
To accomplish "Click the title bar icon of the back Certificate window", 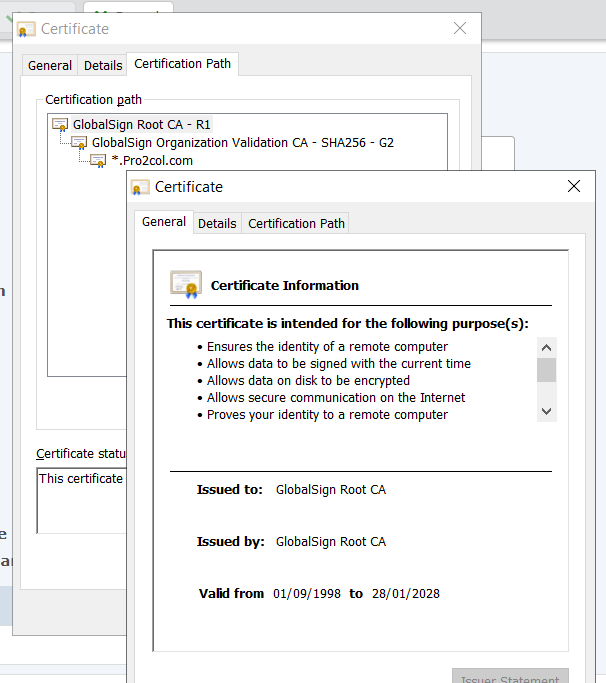I will (26, 30).
